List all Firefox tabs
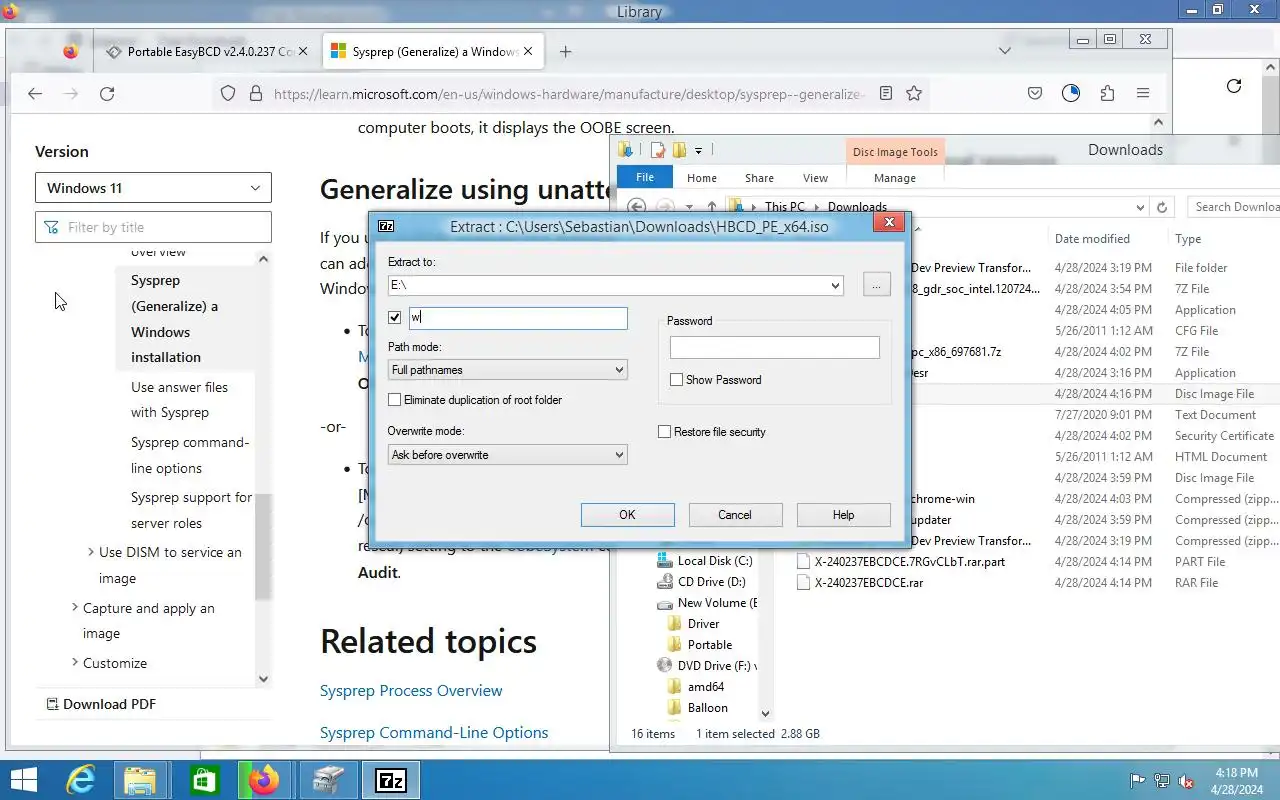Viewport: 1280px width, 800px height. click(x=1005, y=51)
